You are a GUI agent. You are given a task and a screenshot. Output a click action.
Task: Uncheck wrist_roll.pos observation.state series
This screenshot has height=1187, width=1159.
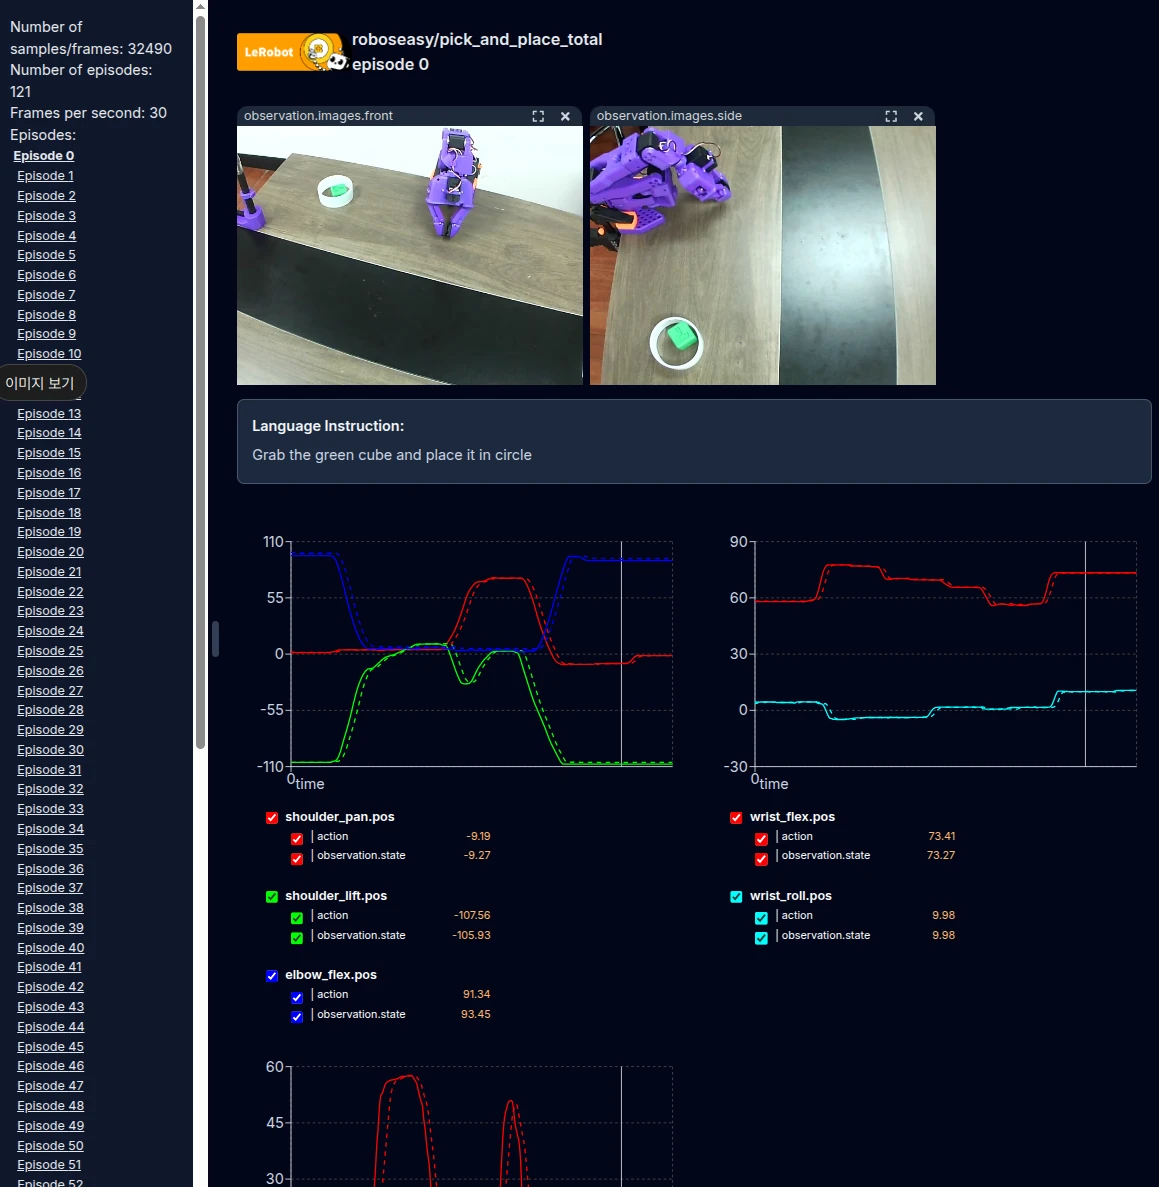coord(762,937)
